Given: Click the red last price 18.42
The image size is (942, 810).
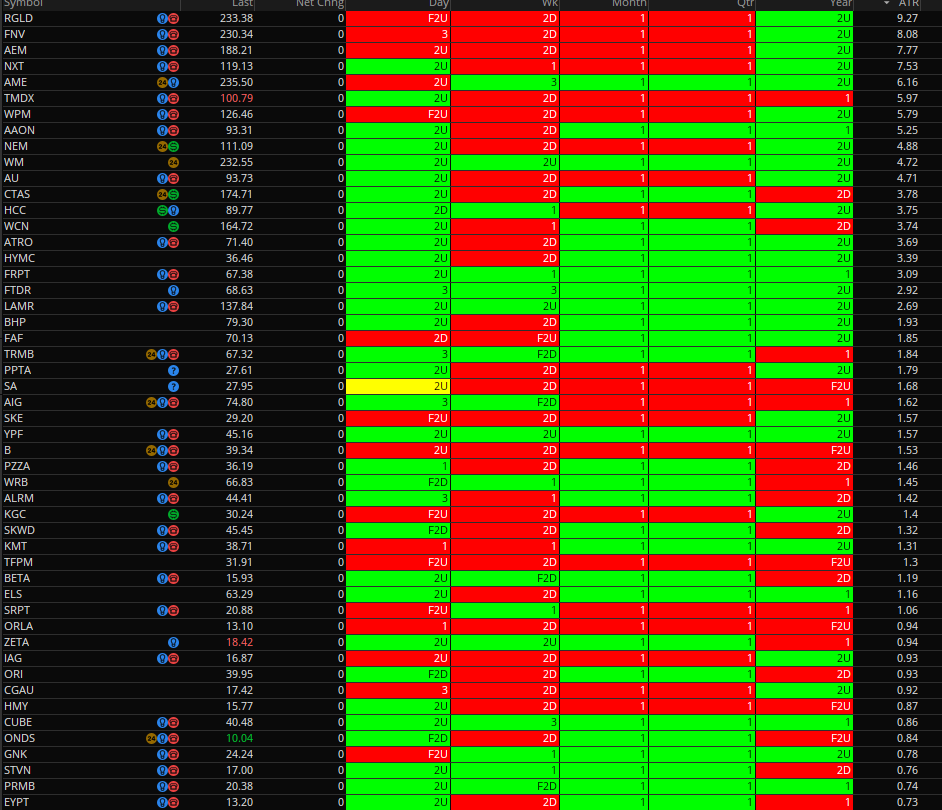Looking at the screenshot, I should click(239, 642).
